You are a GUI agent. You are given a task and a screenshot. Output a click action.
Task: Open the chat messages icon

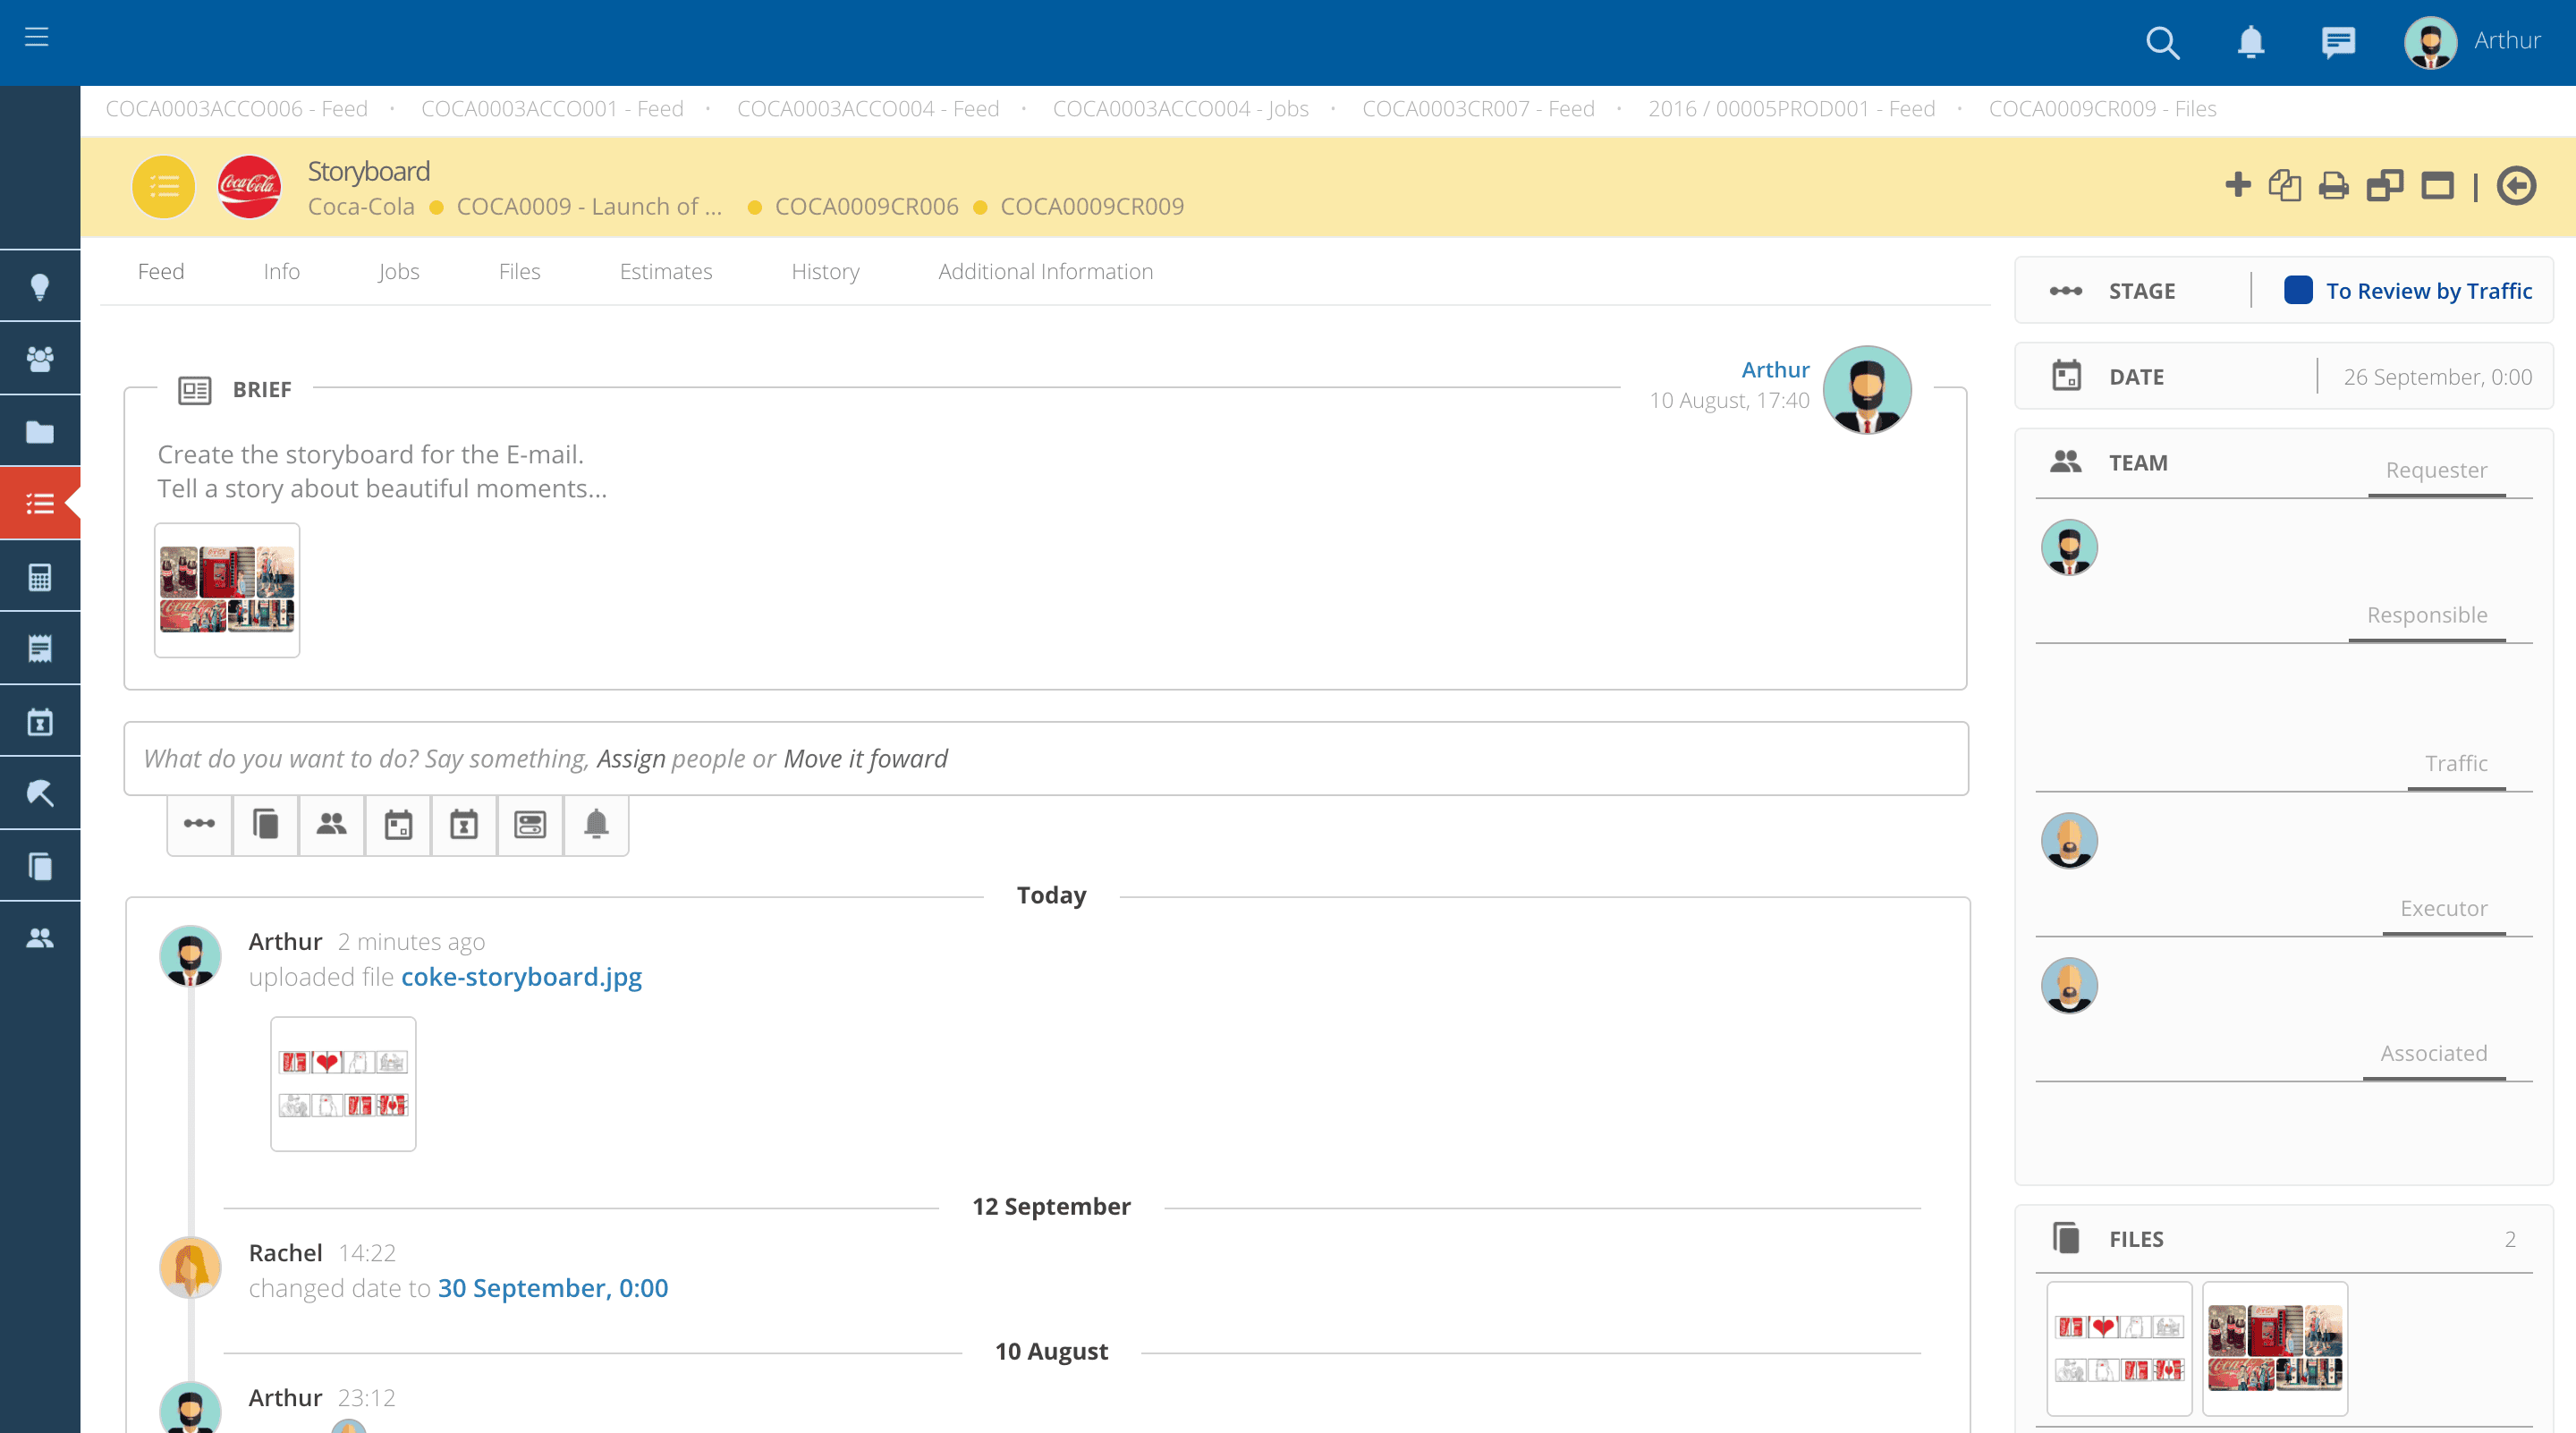point(2338,42)
